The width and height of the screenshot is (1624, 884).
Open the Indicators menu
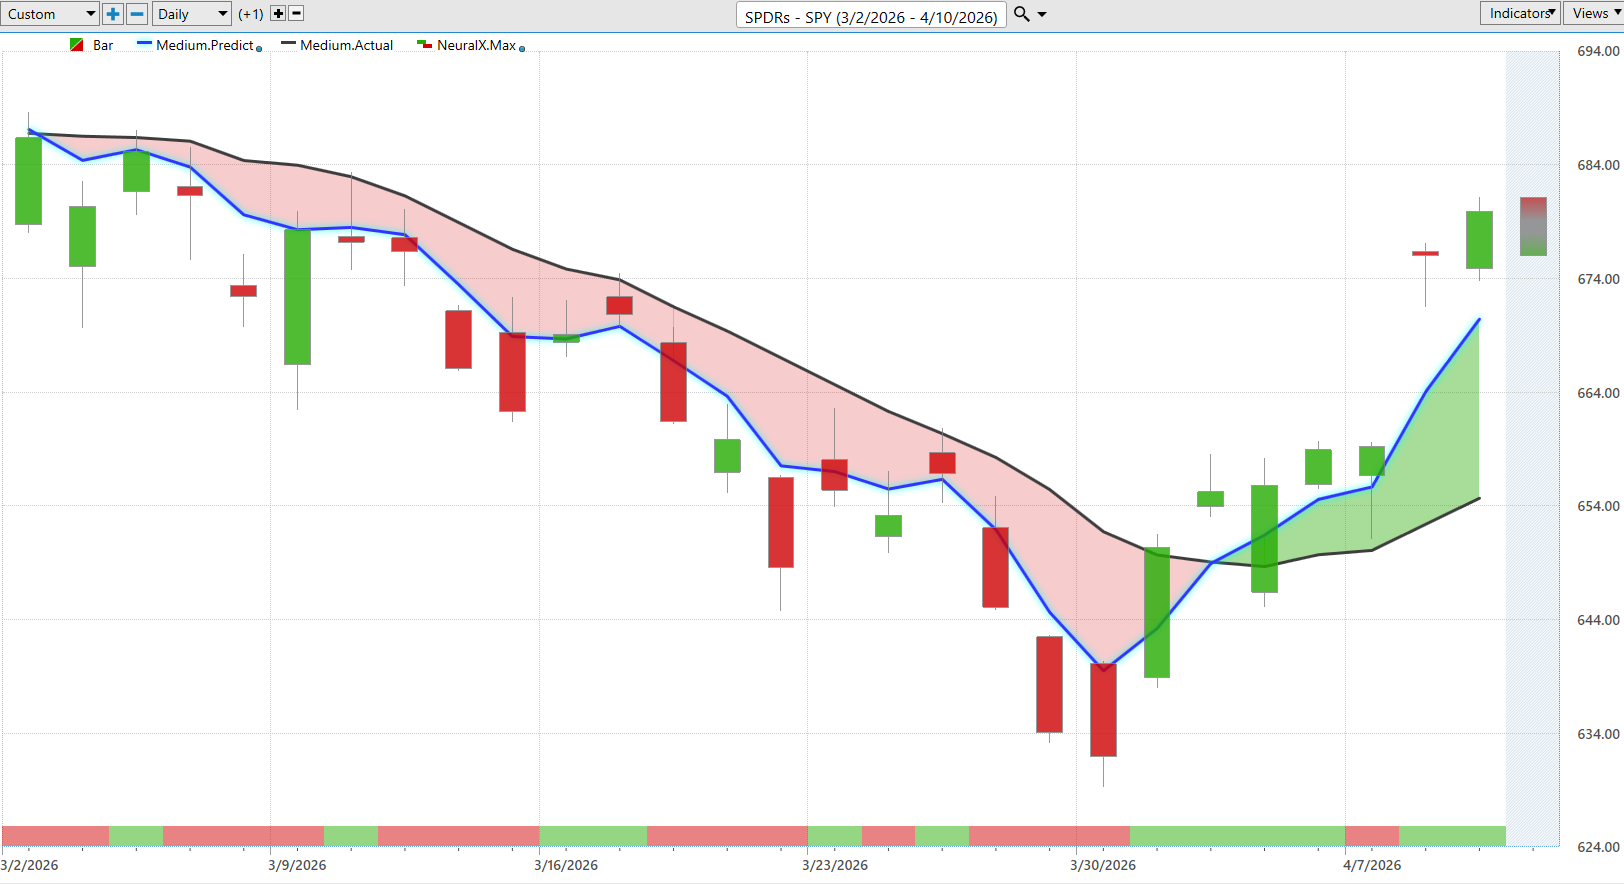pos(1520,13)
